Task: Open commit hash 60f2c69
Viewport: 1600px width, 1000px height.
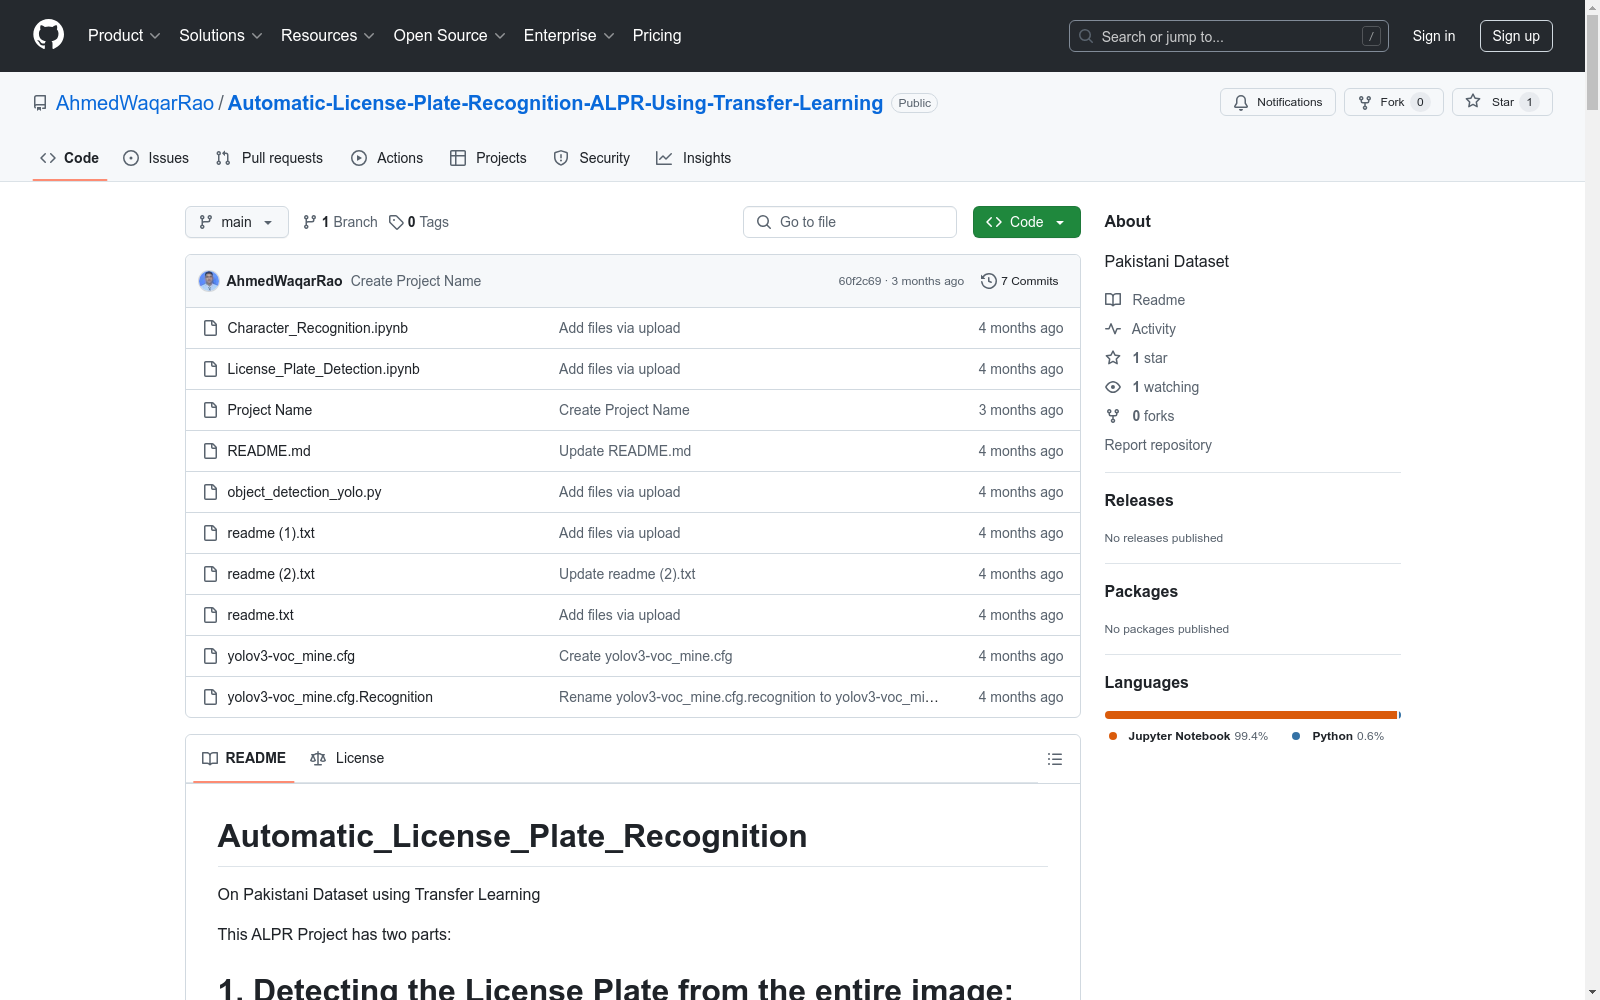Action: point(860,281)
